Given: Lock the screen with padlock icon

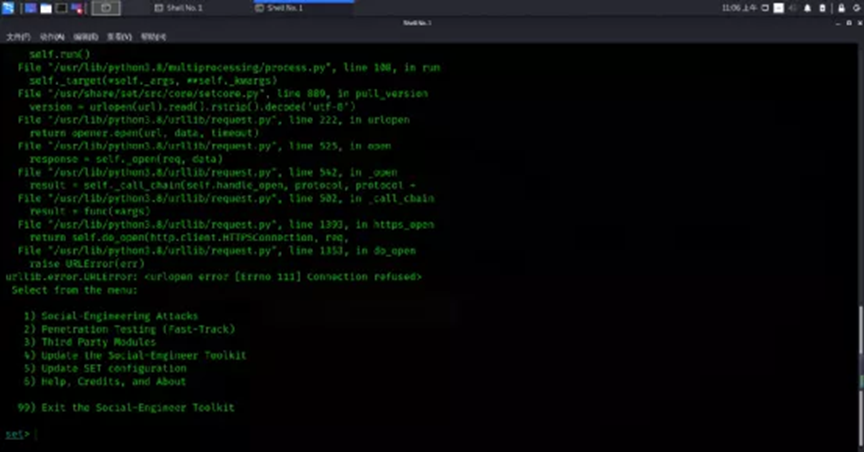Looking at the screenshot, I should click(841, 8).
